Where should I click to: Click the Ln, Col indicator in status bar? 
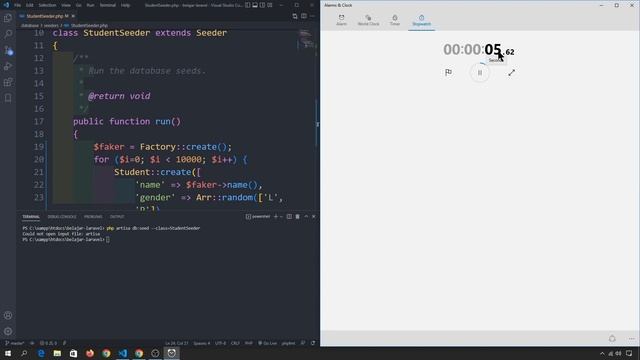177,343
